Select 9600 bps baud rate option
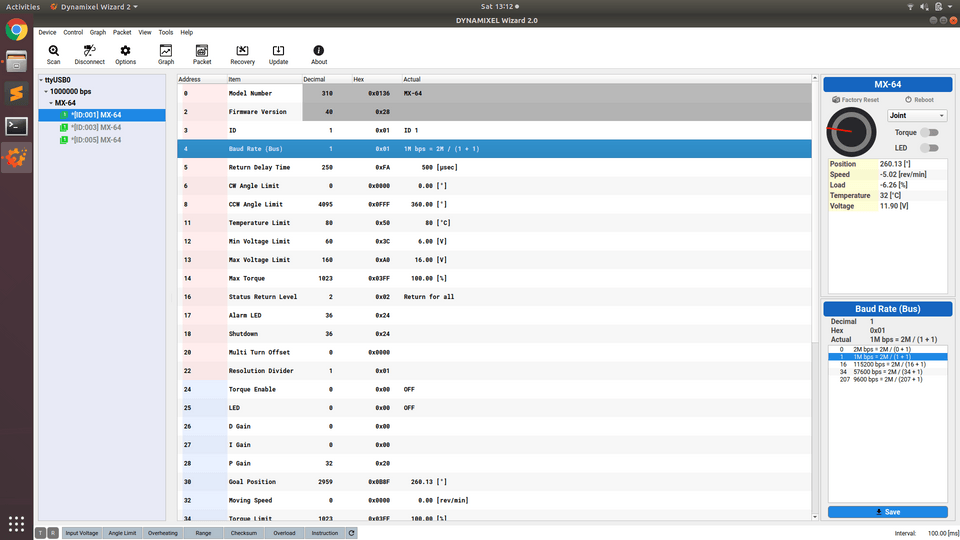This screenshot has width=960, height=540. tap(888, 380)
